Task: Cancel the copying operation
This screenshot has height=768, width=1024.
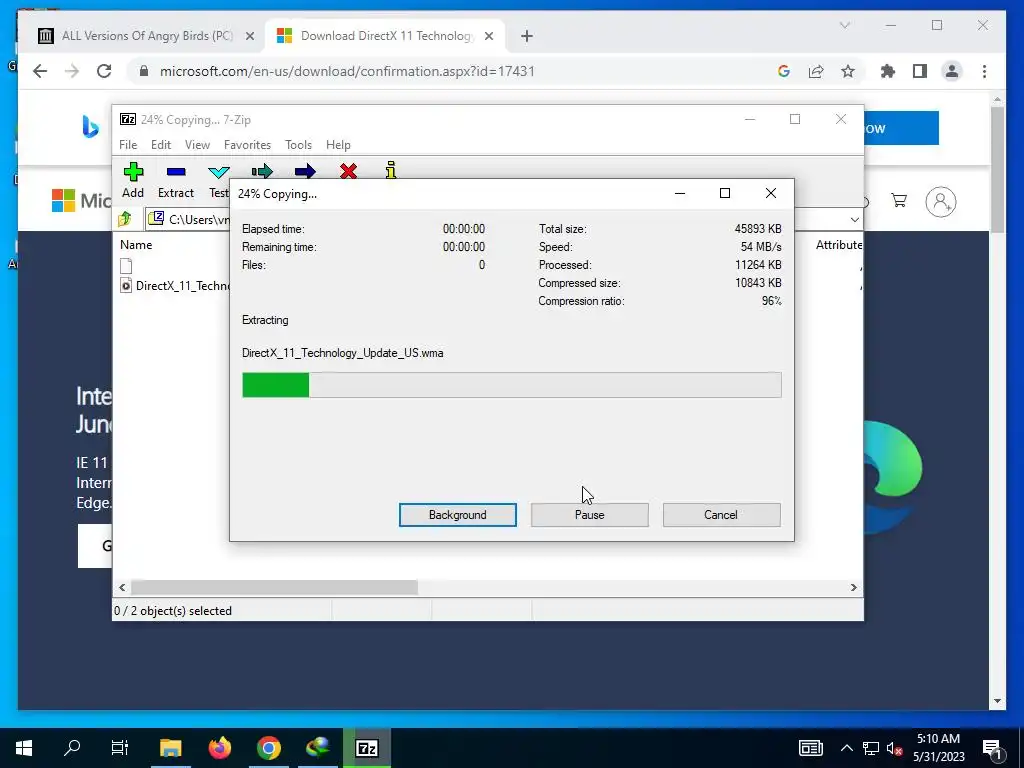Action: point(721,515)
